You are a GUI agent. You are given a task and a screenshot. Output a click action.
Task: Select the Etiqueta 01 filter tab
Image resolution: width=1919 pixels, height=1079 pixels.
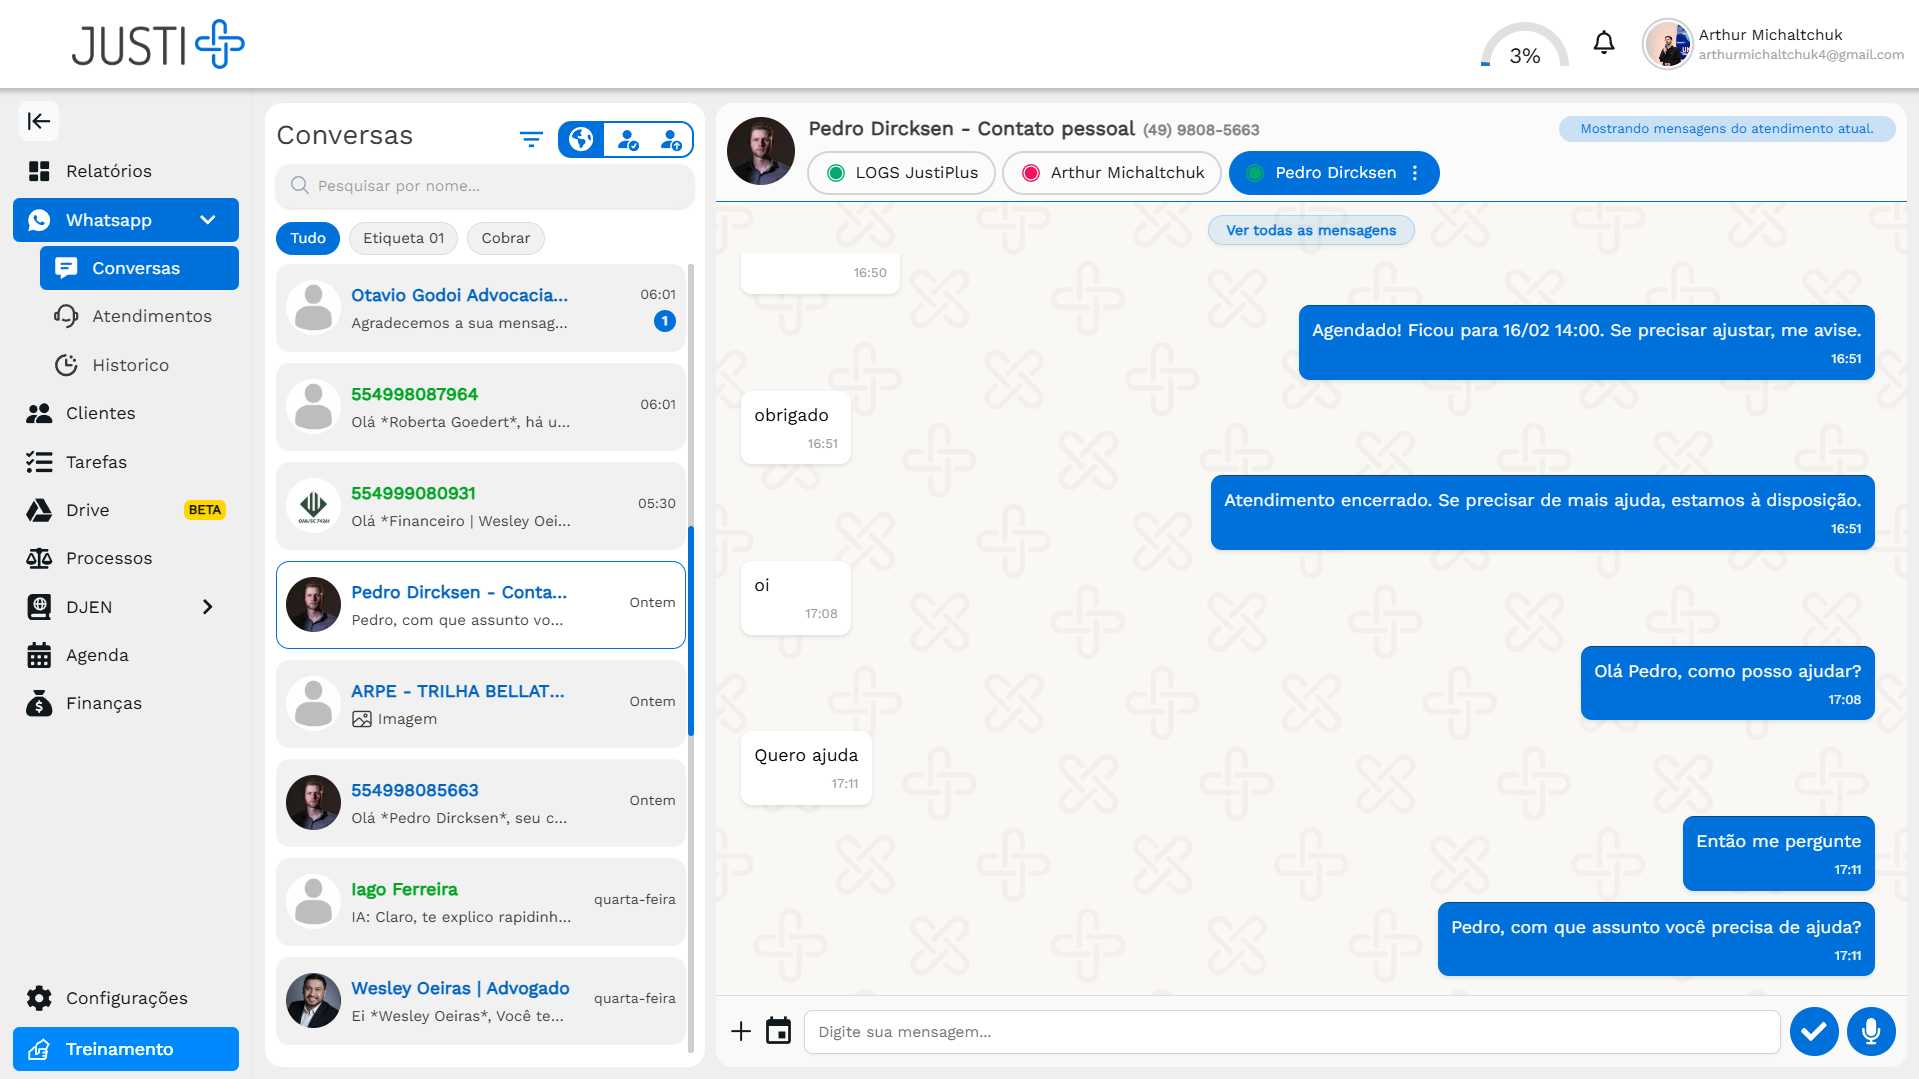coord(403,238)
